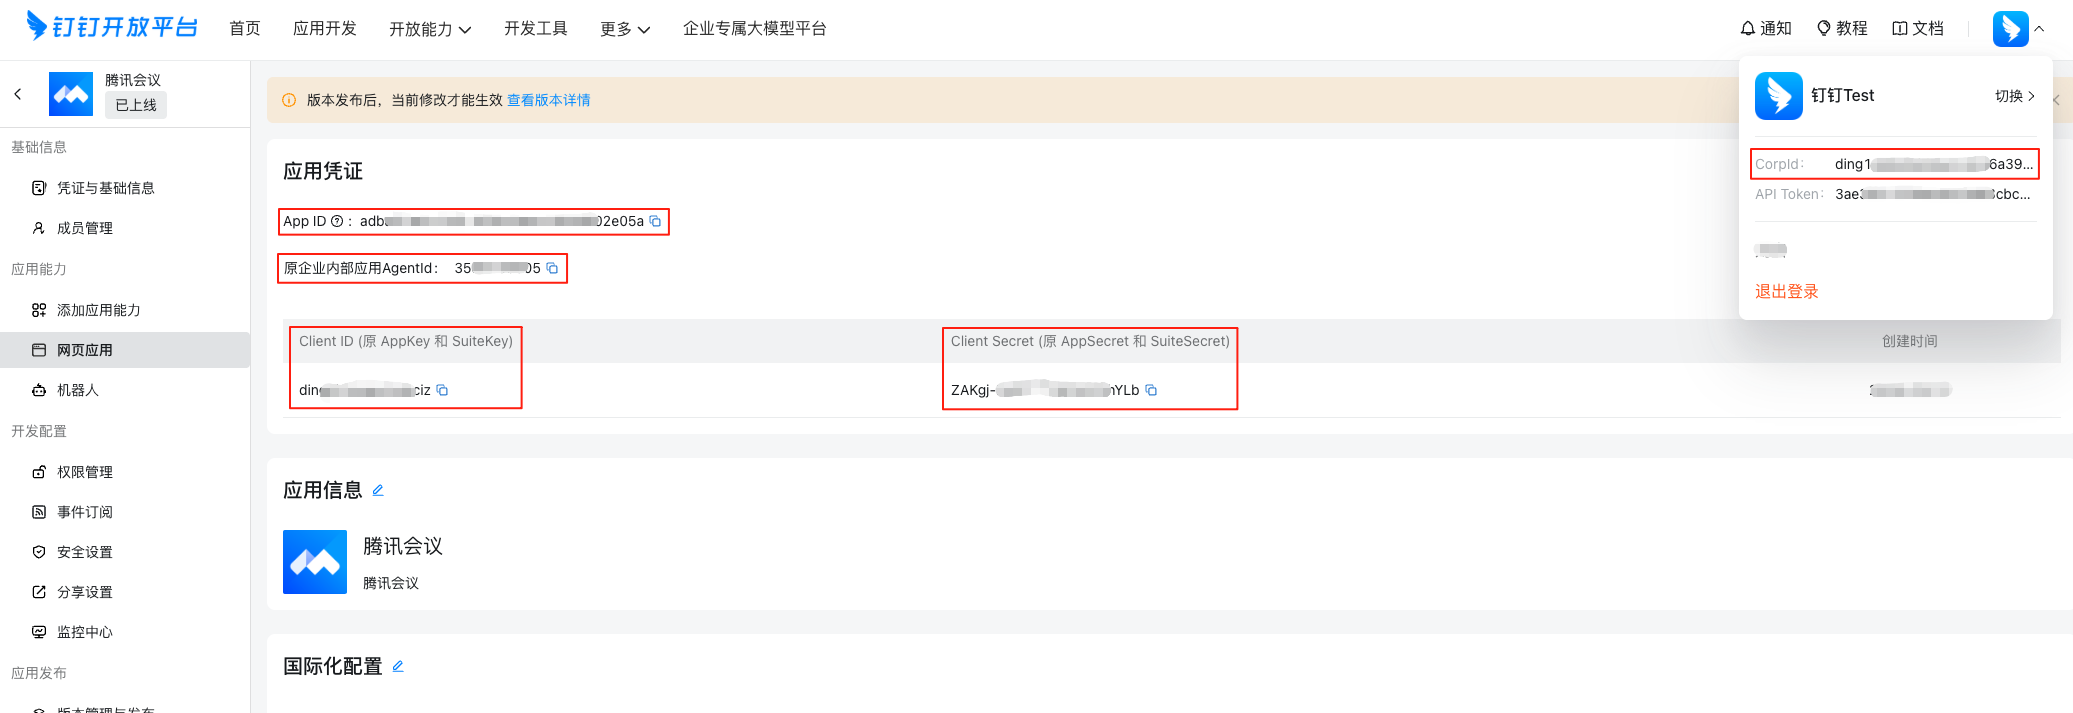Image resolution: width=2073 pixels, height=713 pixels.
Task: Click the info icon in version banner
Action: pyautogui.click(x=289, y=100)
